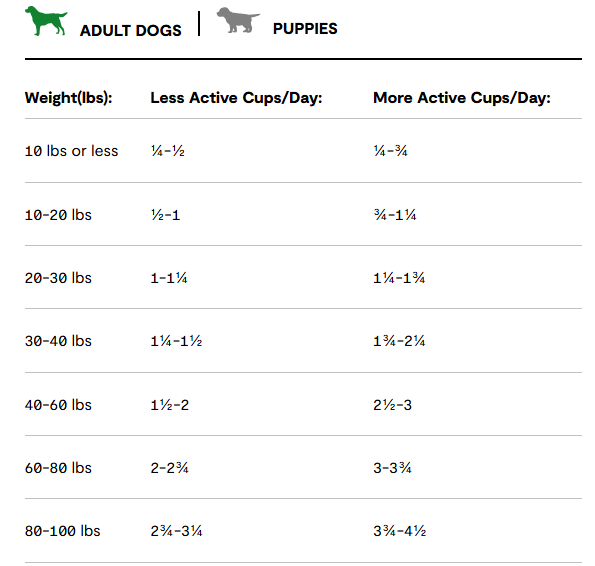Viewport: 595px width, 566px height.
Task: Select the 10 lbs or less row
Action: click(x=303, y=151)
